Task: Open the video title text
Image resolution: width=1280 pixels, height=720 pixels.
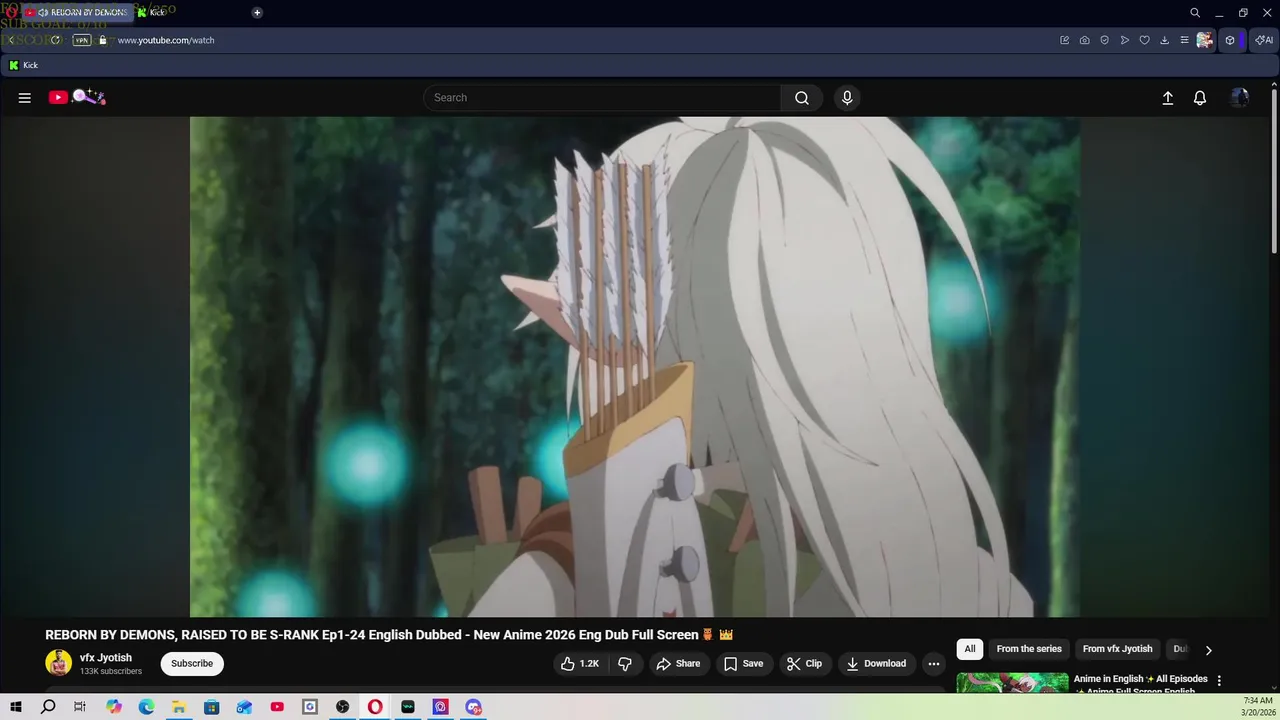Action: pos(389,635)
